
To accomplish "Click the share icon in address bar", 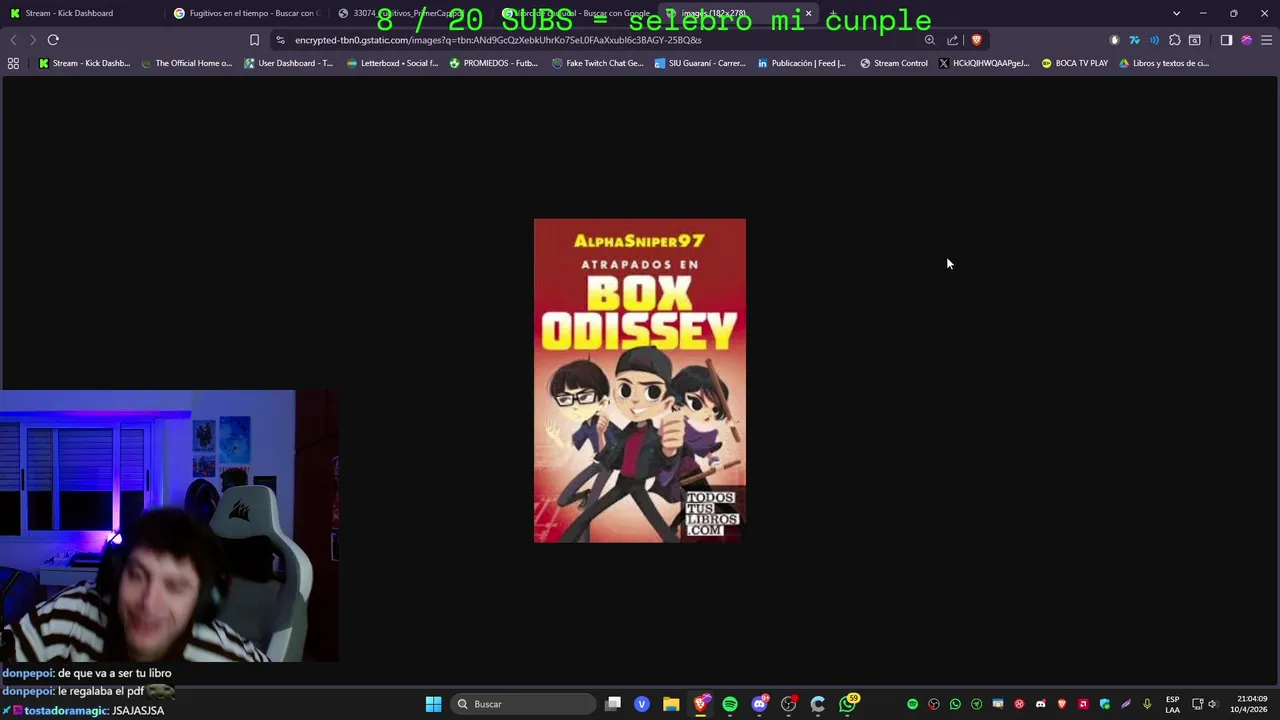I will click(952, 40).
